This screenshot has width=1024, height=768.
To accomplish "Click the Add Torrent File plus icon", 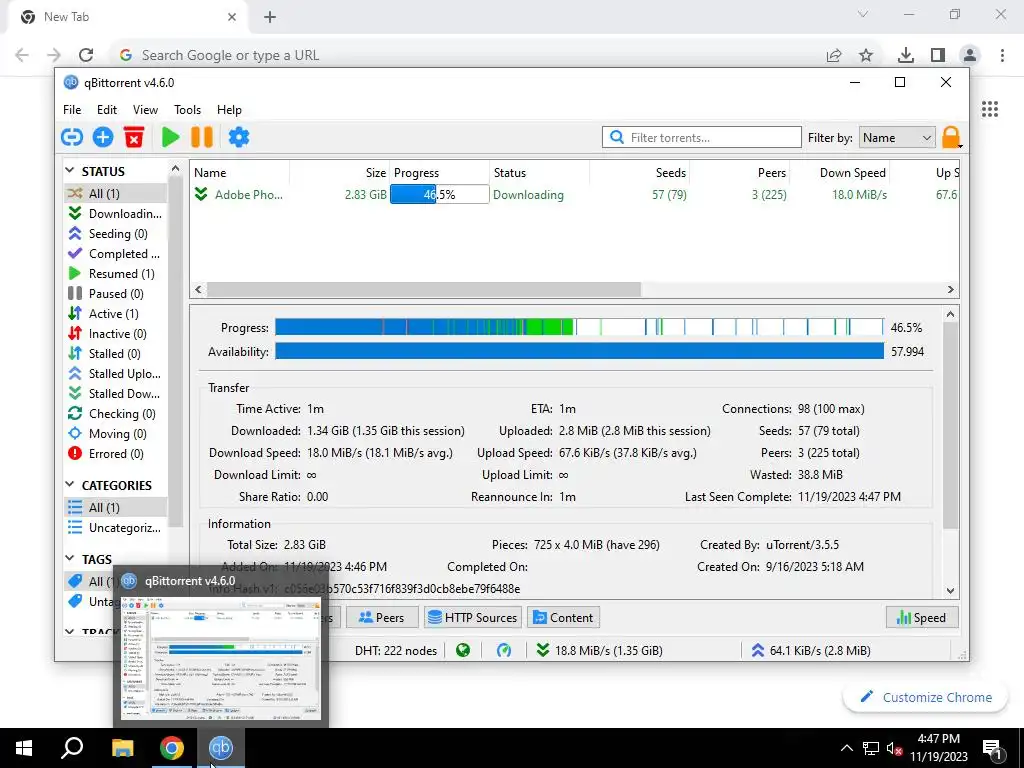I will 103,137.
